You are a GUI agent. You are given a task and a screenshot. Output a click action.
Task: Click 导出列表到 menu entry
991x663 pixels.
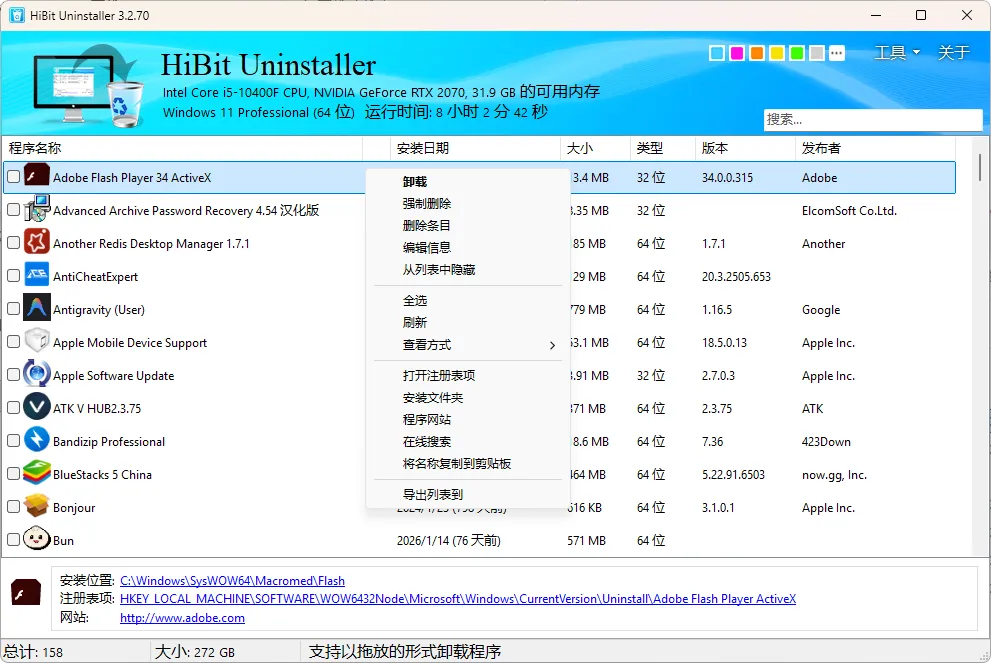[468, 494]
